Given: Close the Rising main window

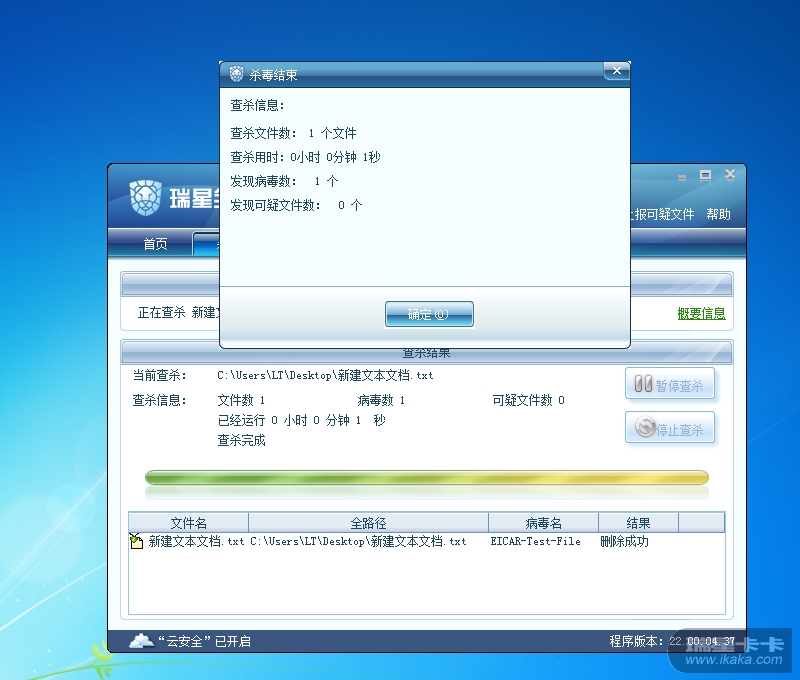Looking at the screenshot, I should tap(730, 175).
